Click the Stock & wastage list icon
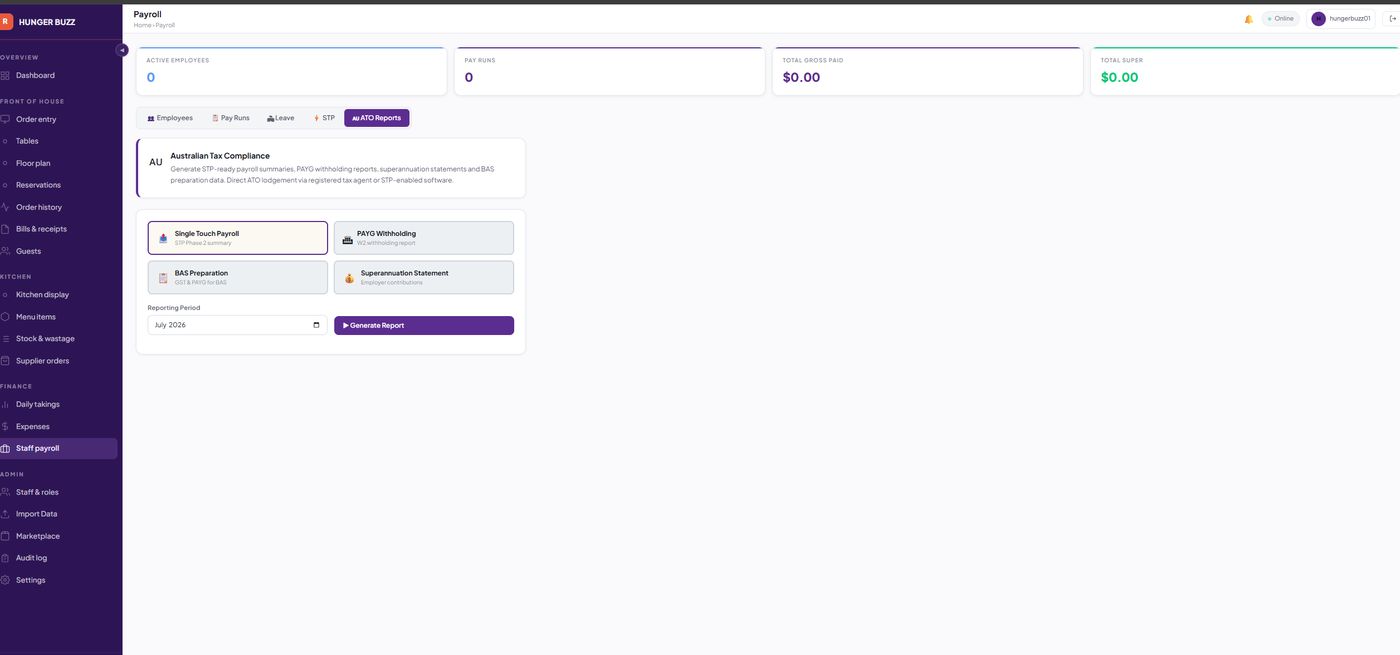Image resolution: width=1400 pixels, height=655 pixels. 5,339
